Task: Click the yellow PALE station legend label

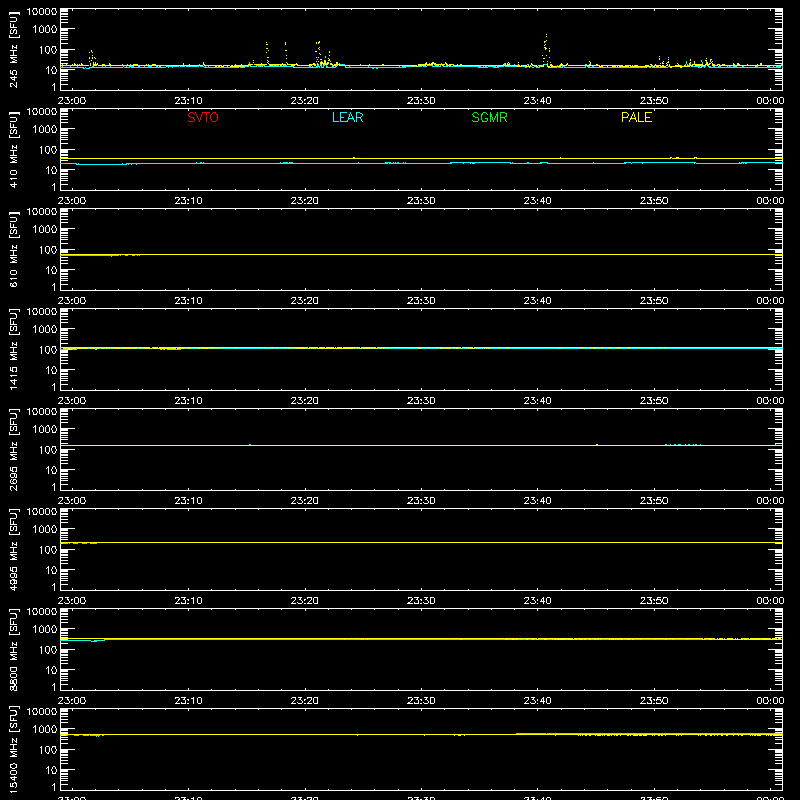Action: 636,117
